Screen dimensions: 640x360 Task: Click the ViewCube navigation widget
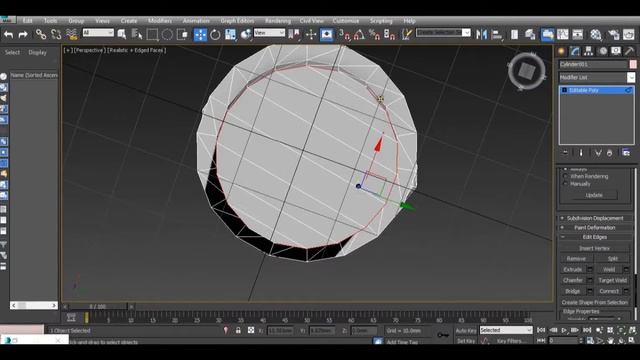tap(527, 71)
